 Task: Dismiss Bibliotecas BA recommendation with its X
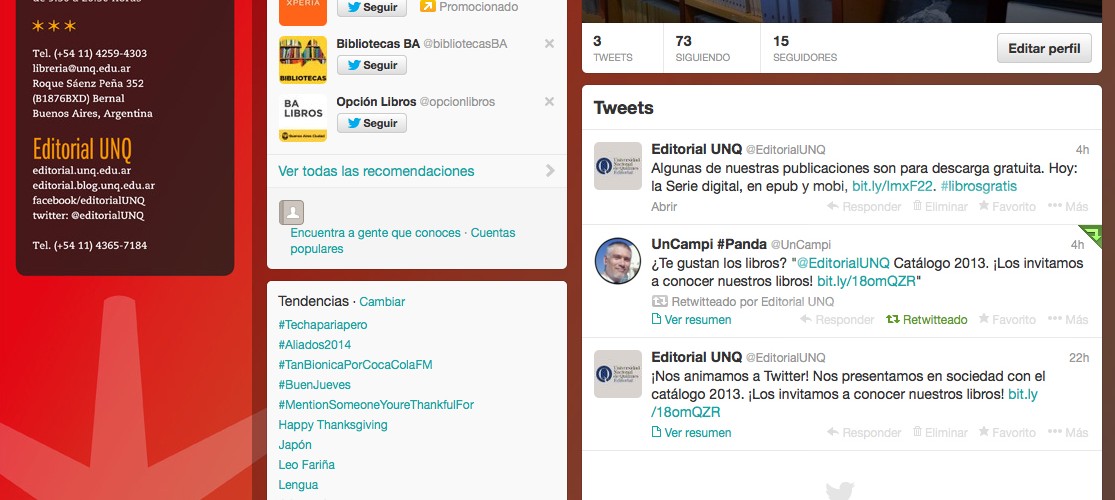pyautogui.click(x=549, y=43)
